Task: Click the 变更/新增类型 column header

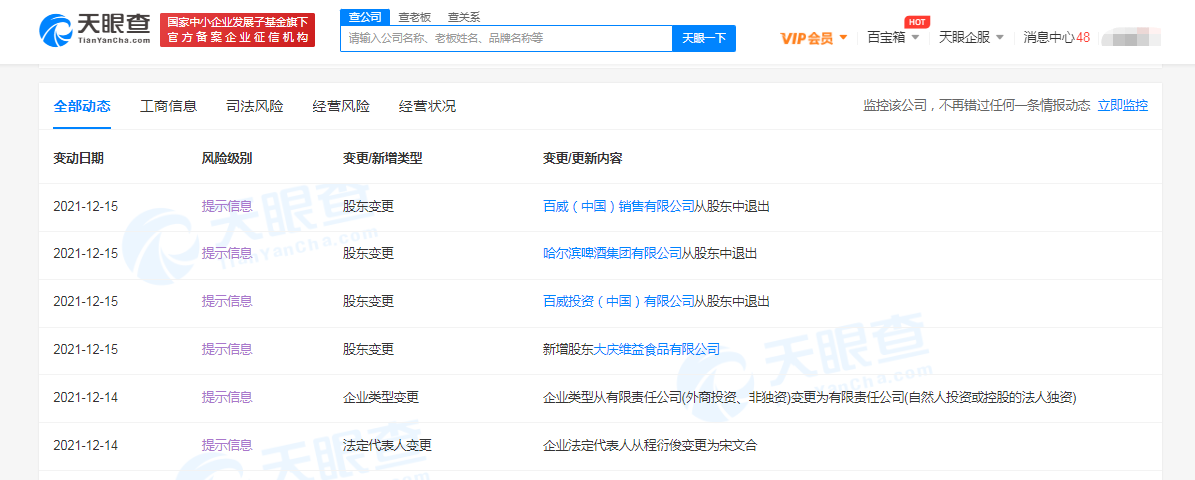Action: tap(383, 158)
